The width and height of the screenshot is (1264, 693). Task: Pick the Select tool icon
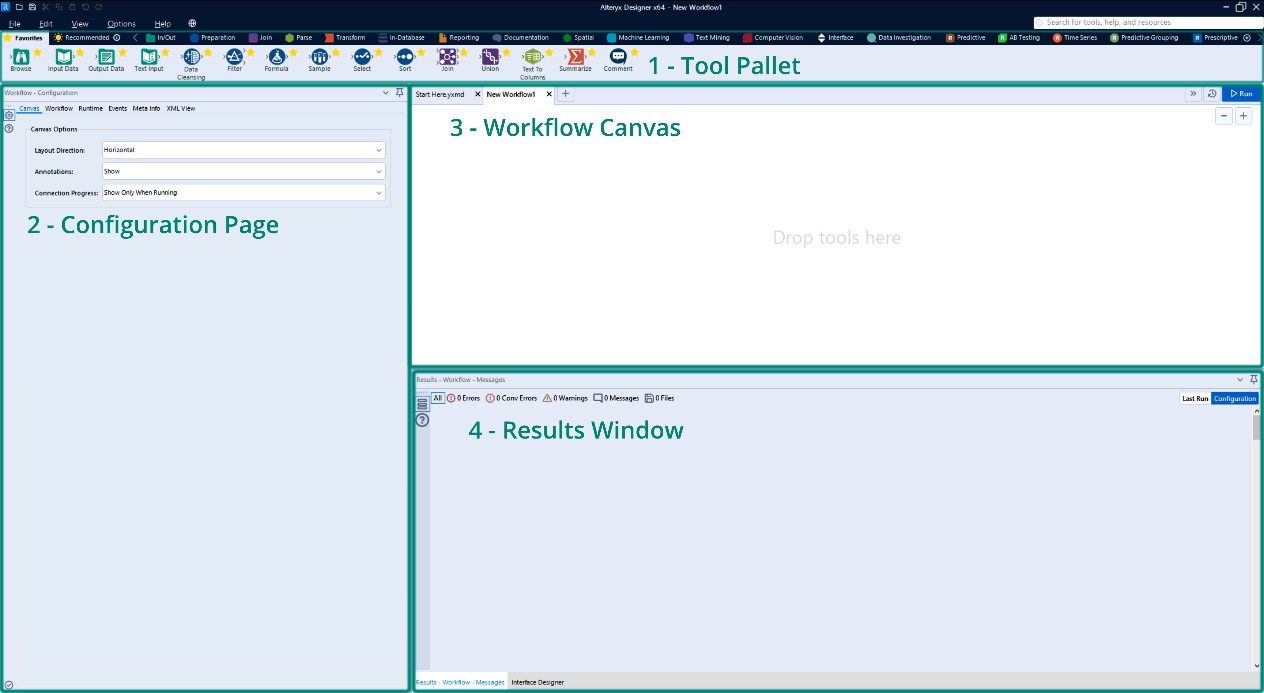point(362,57)
